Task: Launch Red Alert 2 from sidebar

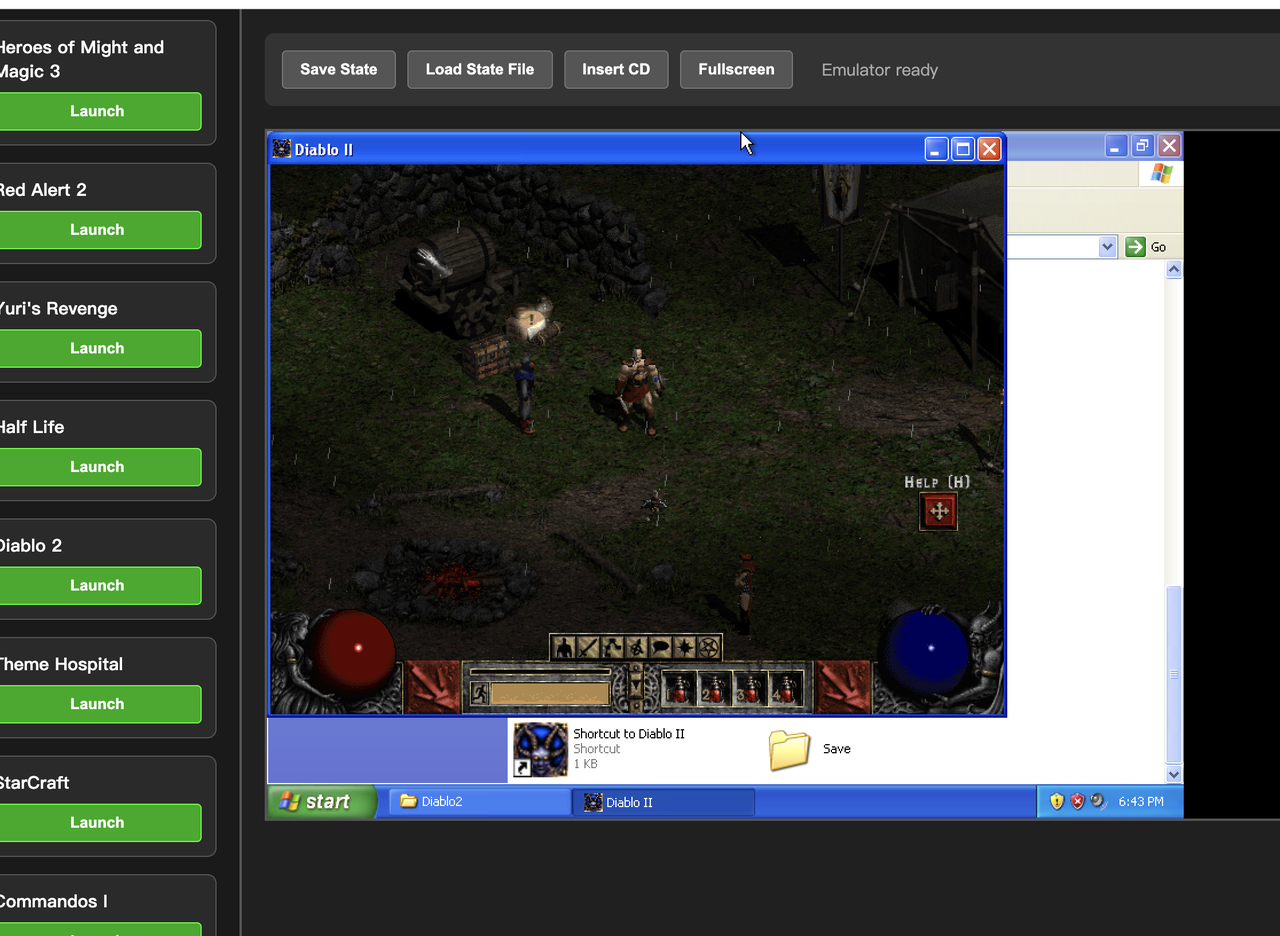Action: click(97, 230)
